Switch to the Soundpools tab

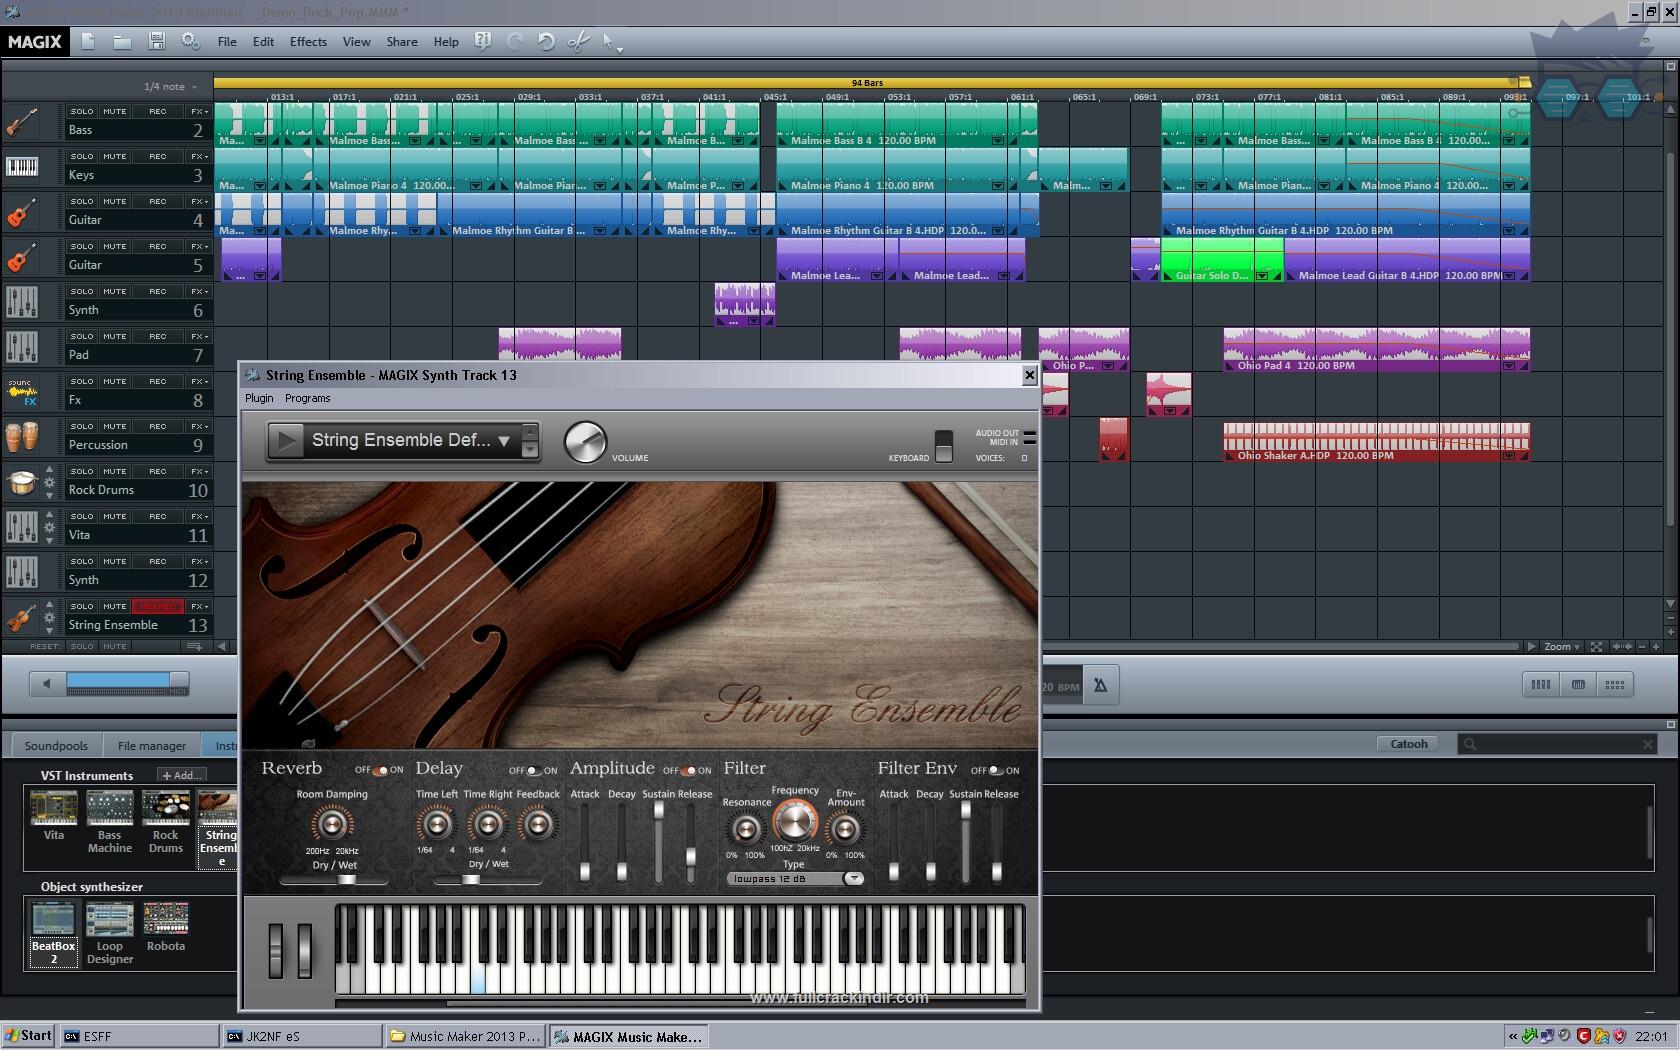click(56, 745)
